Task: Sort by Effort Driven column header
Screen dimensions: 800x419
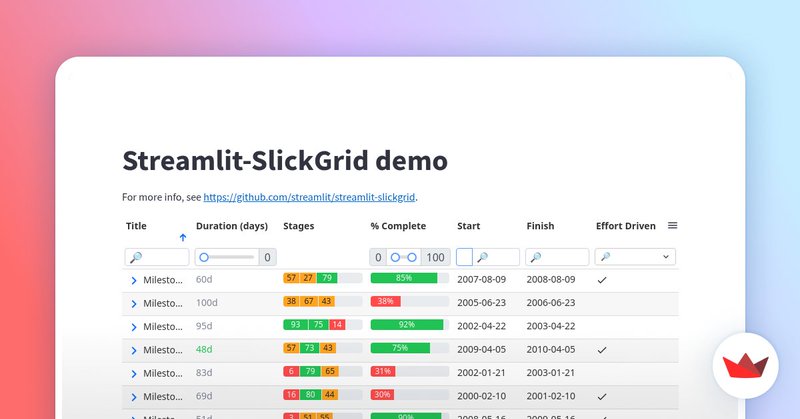Action: 626,226
